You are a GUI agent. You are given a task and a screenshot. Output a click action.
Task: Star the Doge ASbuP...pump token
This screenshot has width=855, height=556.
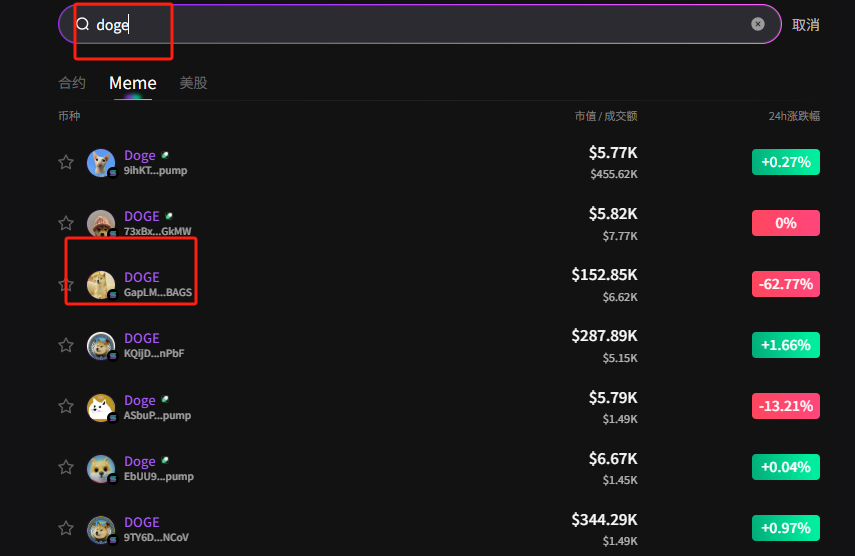[66, 407]
